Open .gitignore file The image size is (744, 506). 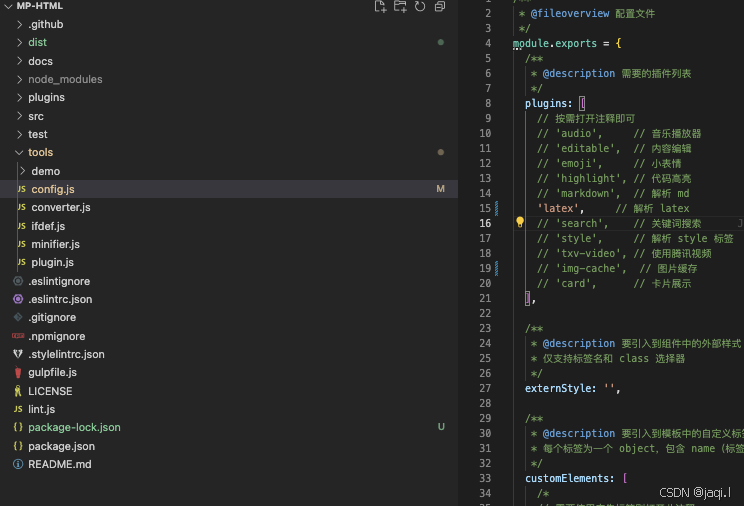pyautogui.click(x=52, y=318)
